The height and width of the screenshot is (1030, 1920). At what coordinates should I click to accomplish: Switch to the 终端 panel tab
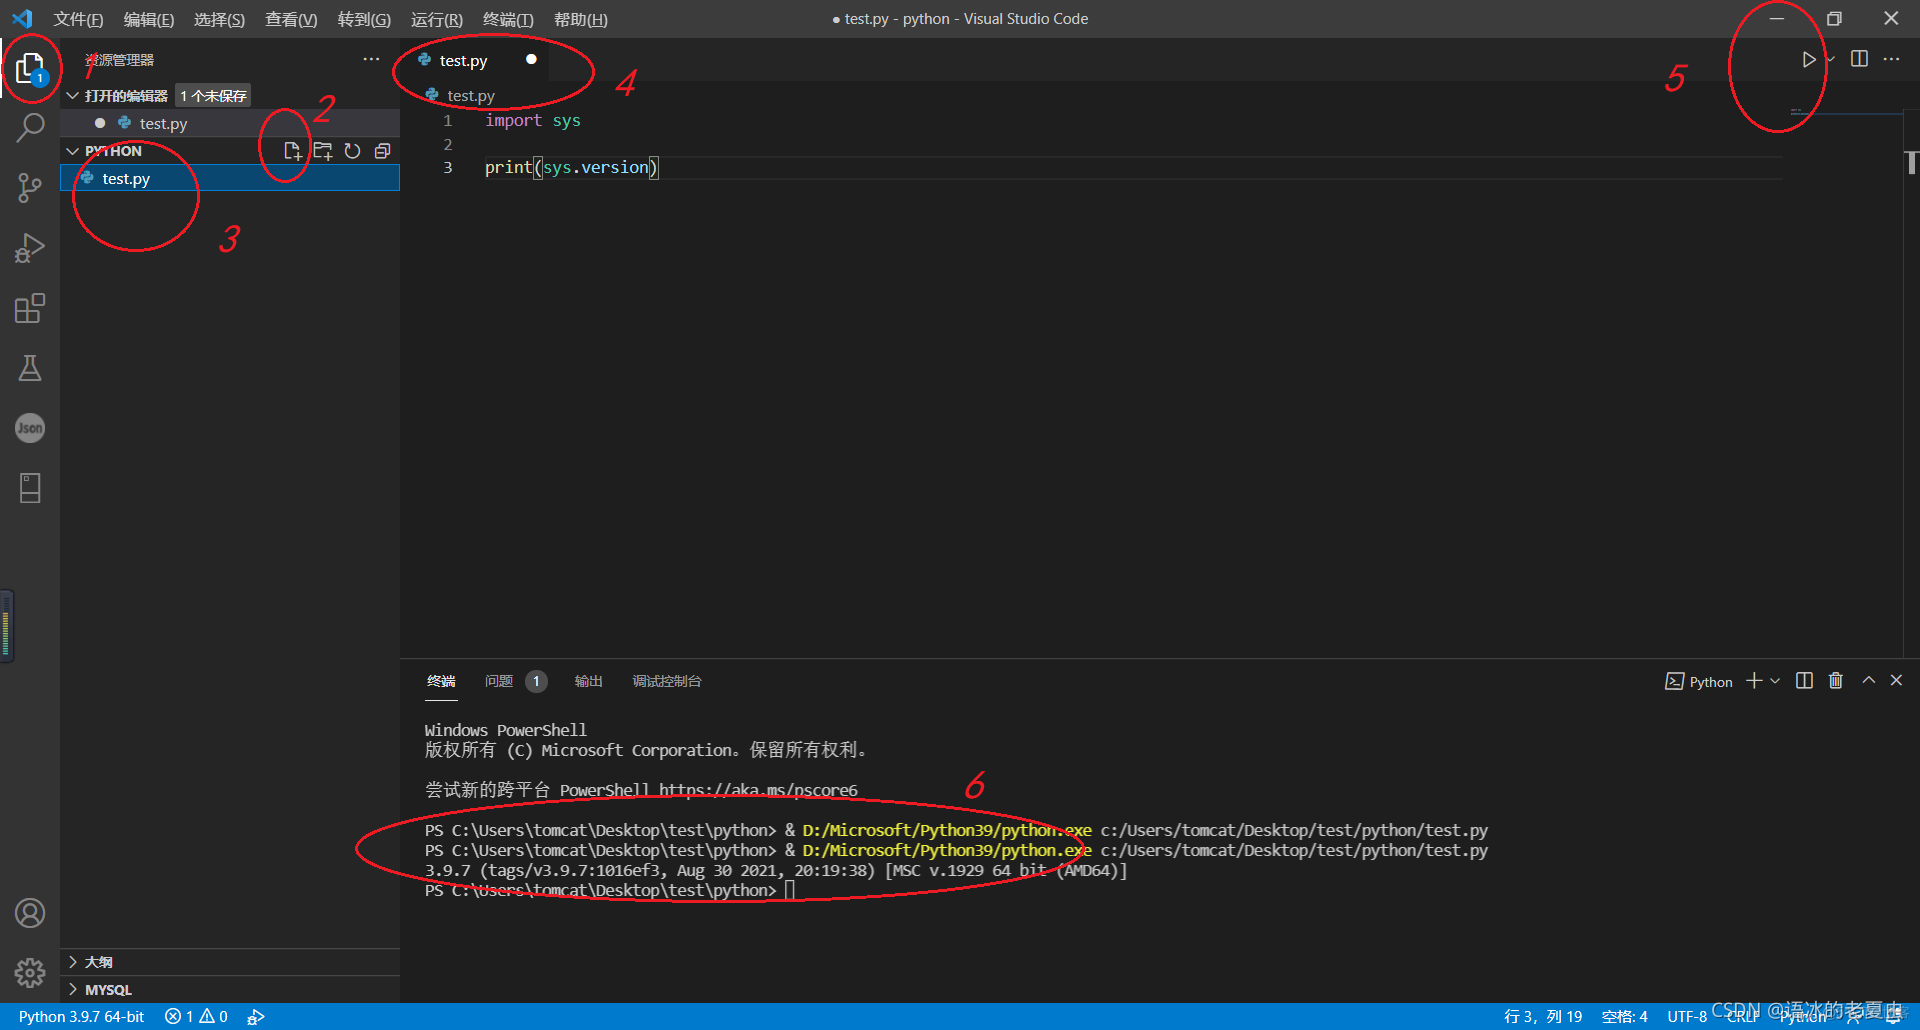pyautogui.click(x=441, y=681)
